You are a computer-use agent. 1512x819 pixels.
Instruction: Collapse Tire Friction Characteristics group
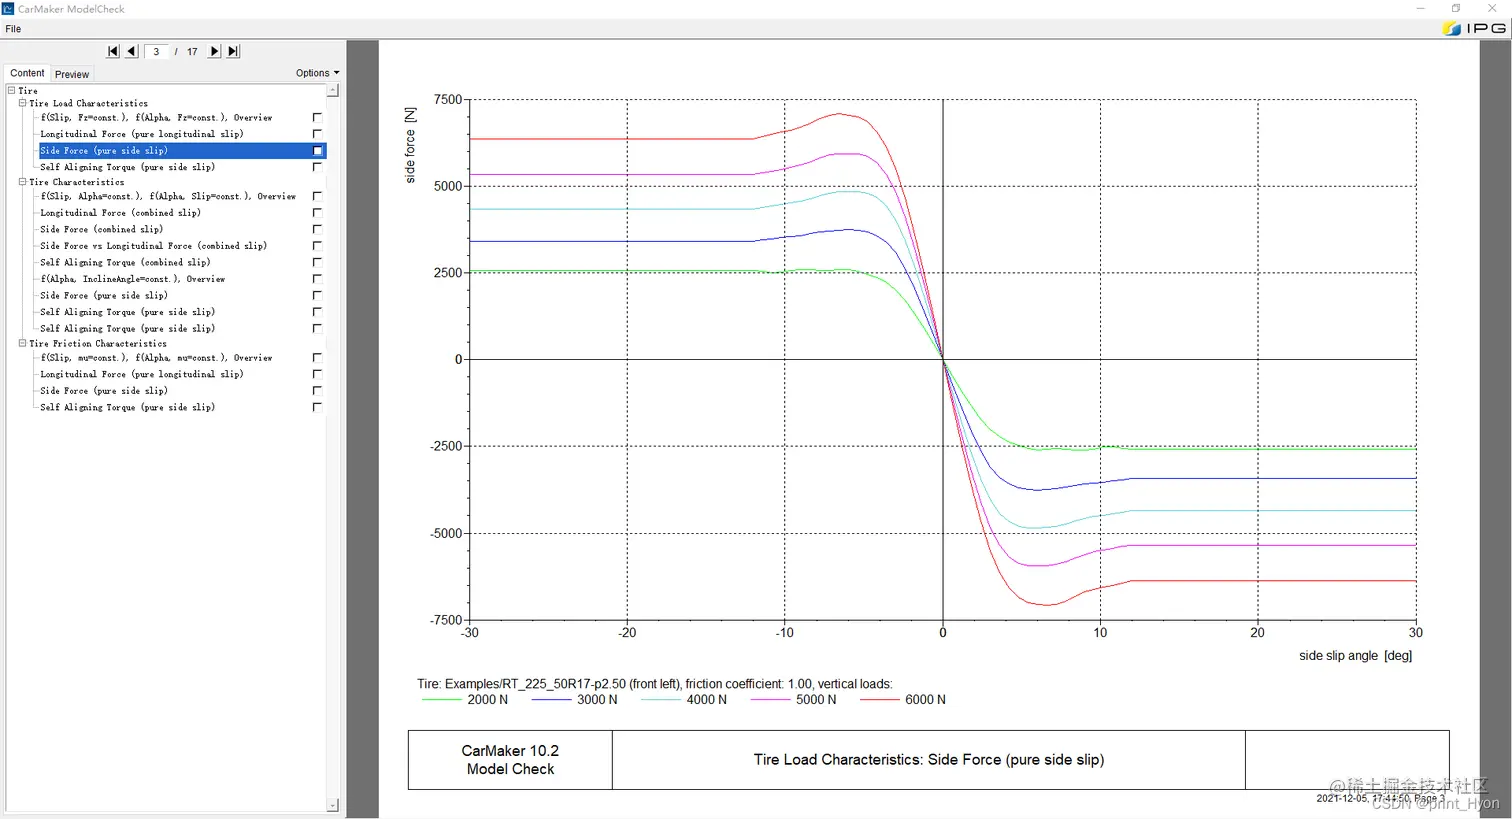tap(22, 343)
